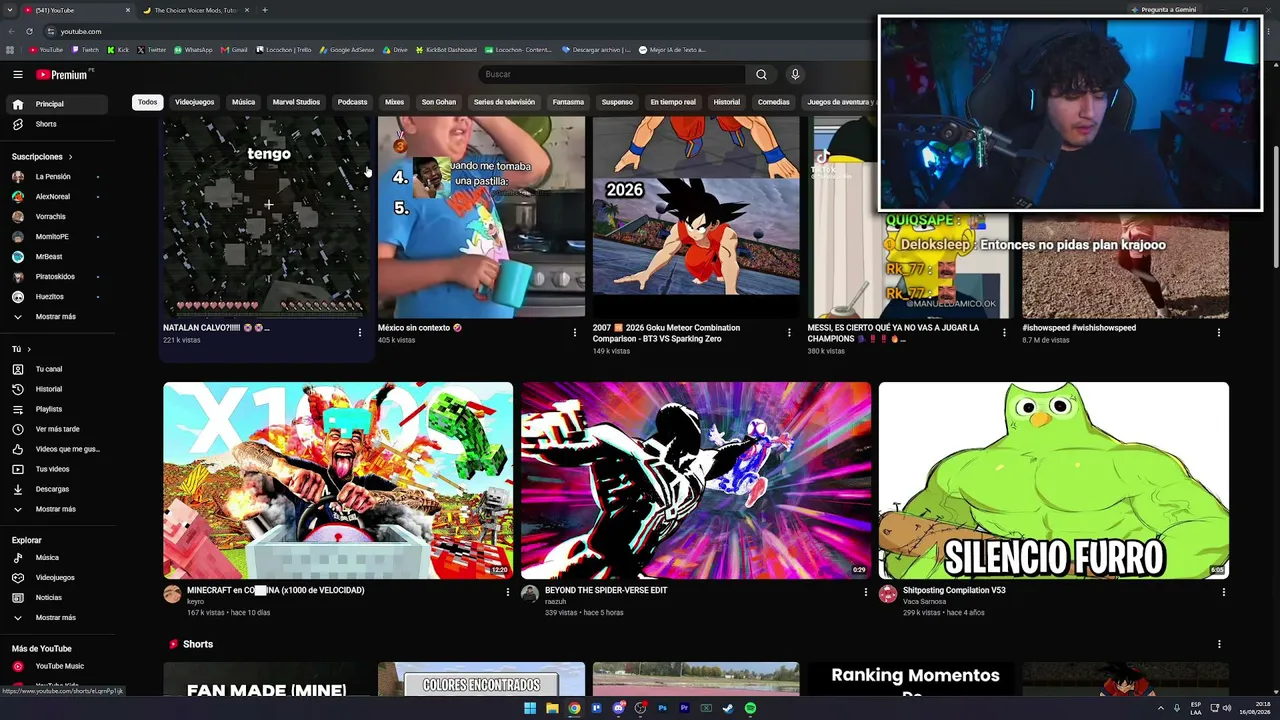This screenshot has width=1280, height=720.
Task: Click inside the Buscar search field
Action: coord(612,74)
